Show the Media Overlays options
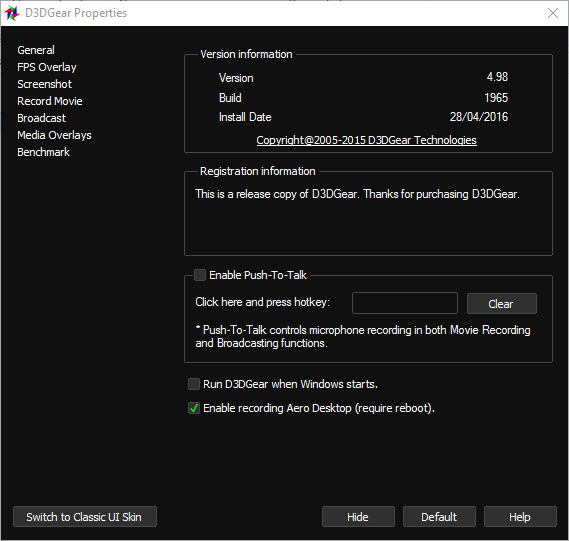This screenshot has height=541, width=569. 54,135
